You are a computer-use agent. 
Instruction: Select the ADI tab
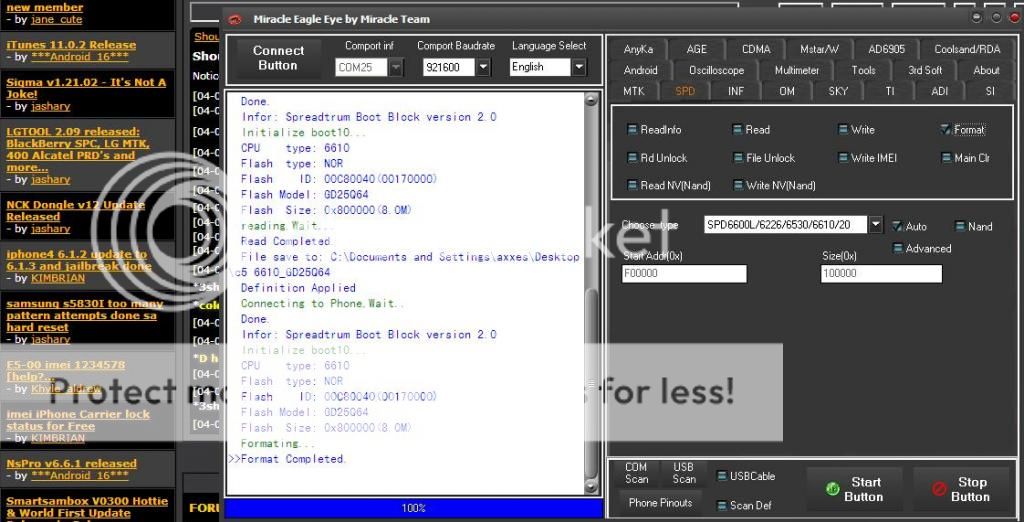pyautogui.click(x=940, y=91)
